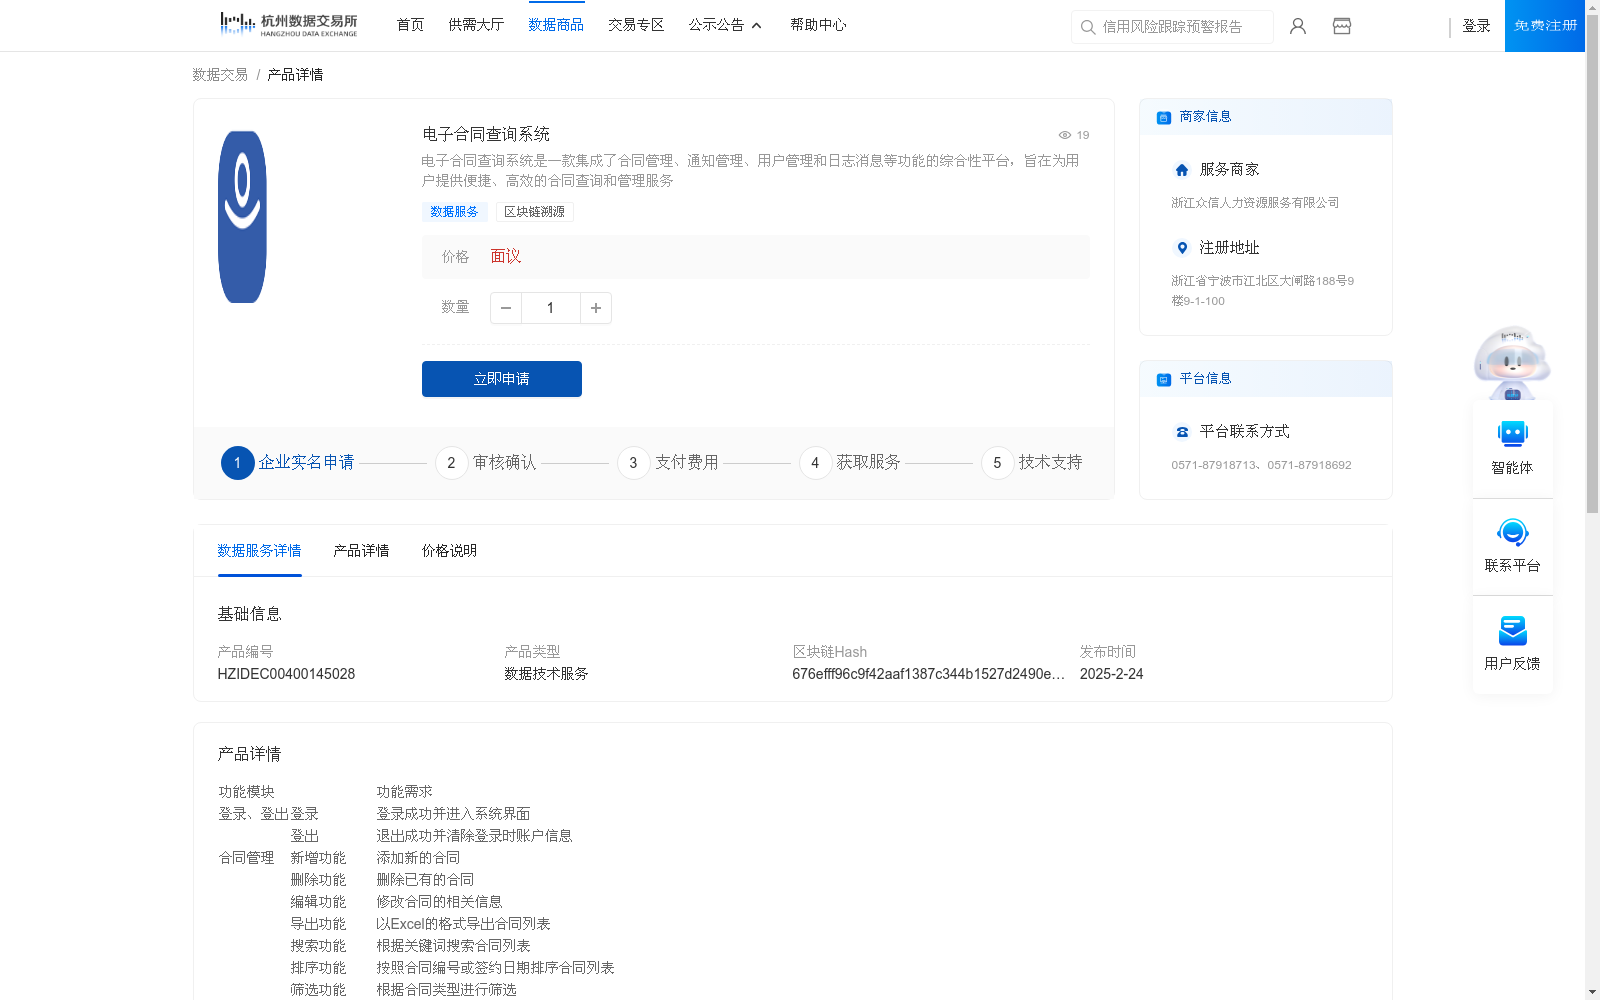Switch to 数据服务详情 tab

point(259,551)
